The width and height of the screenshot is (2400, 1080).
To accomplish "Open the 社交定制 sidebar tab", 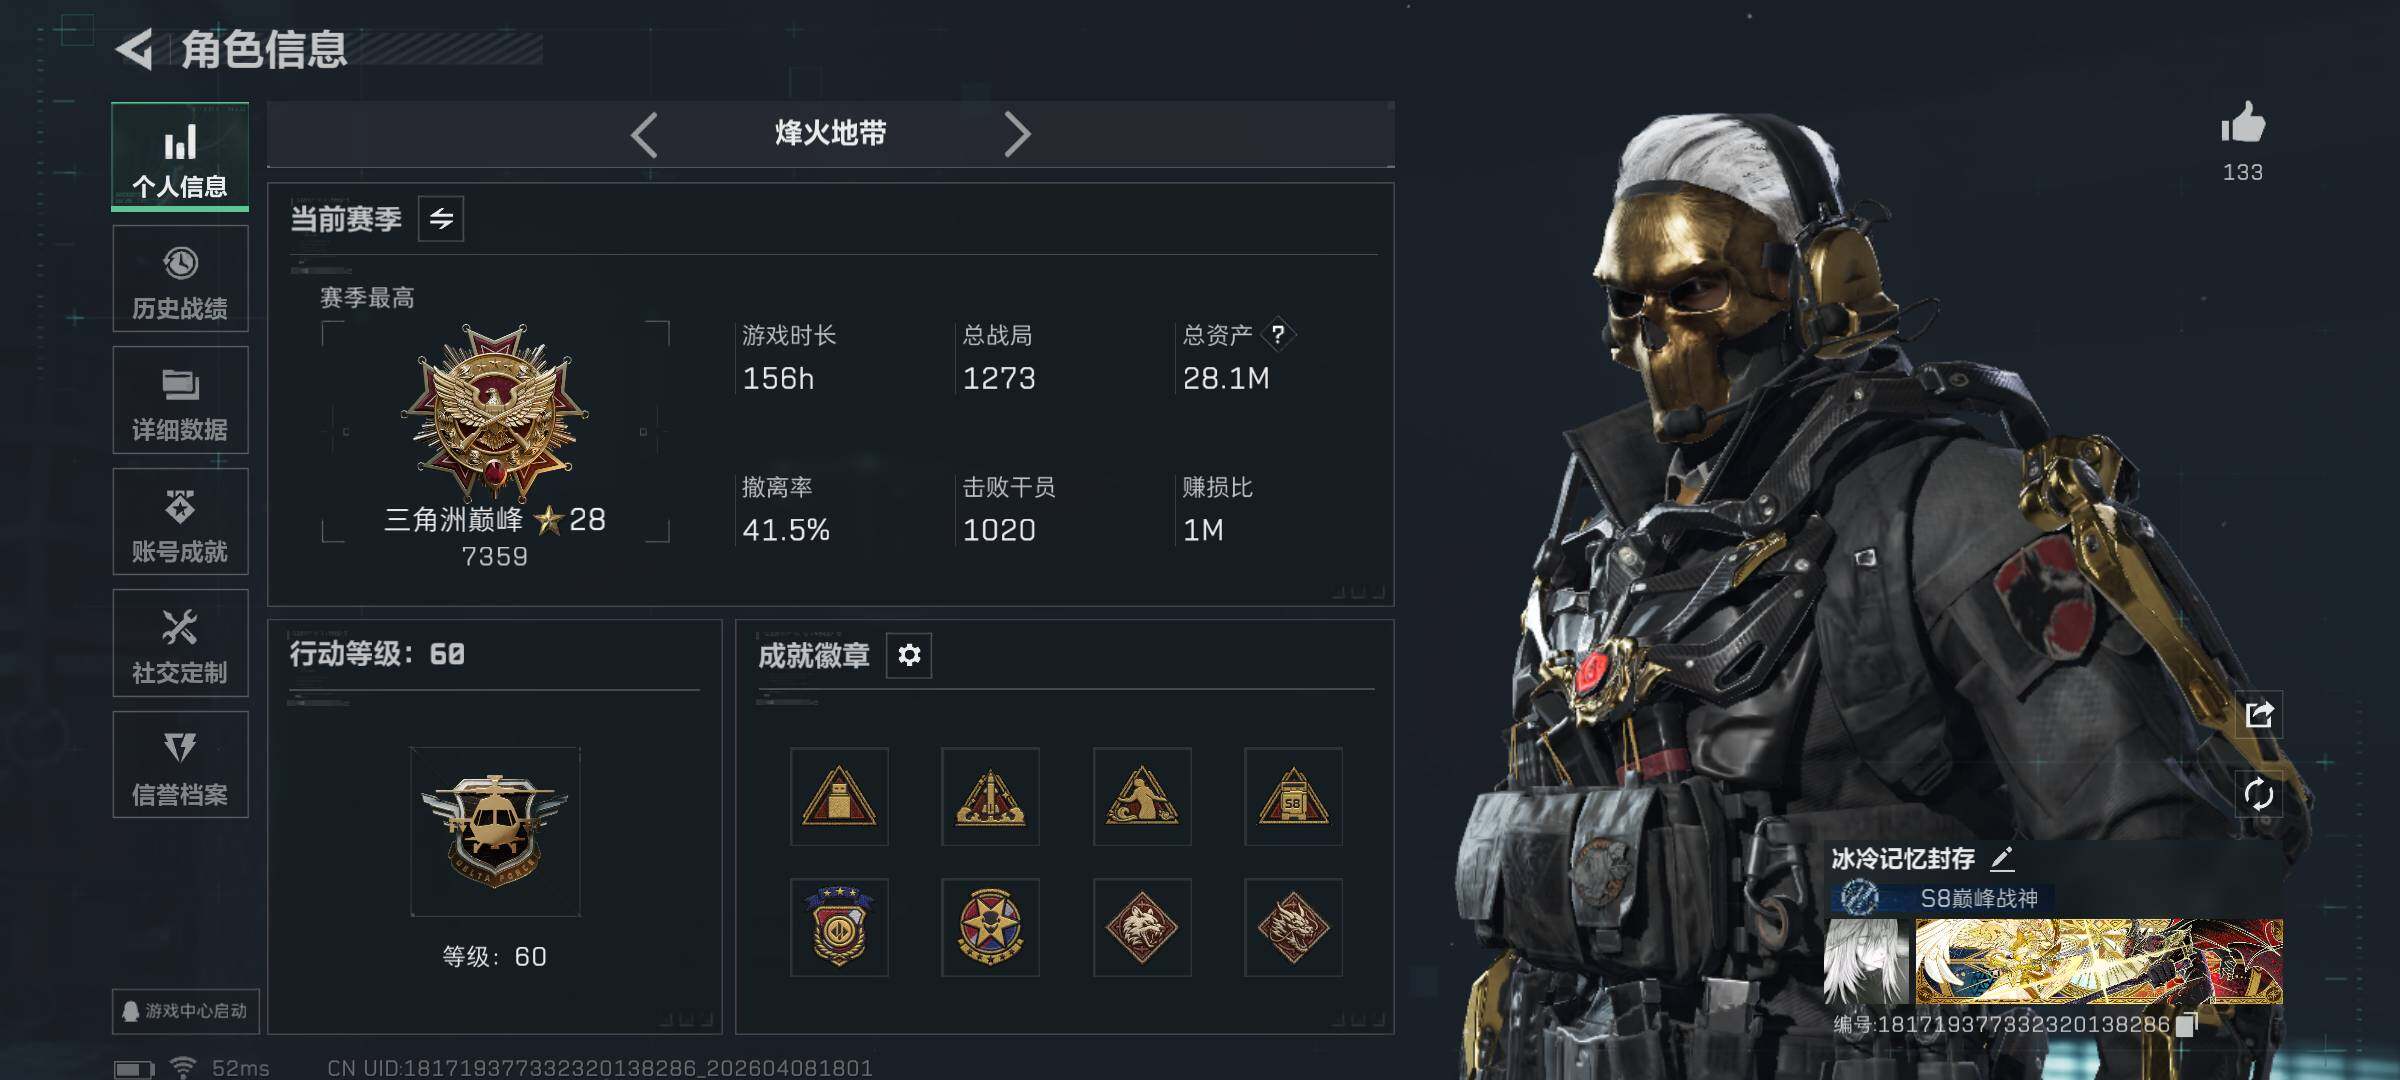I will [180, 643].
